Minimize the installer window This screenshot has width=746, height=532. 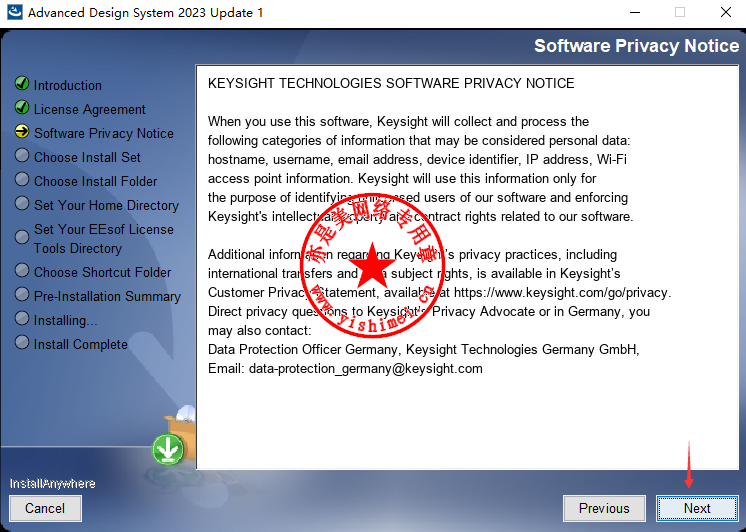(x=635, y=12)
